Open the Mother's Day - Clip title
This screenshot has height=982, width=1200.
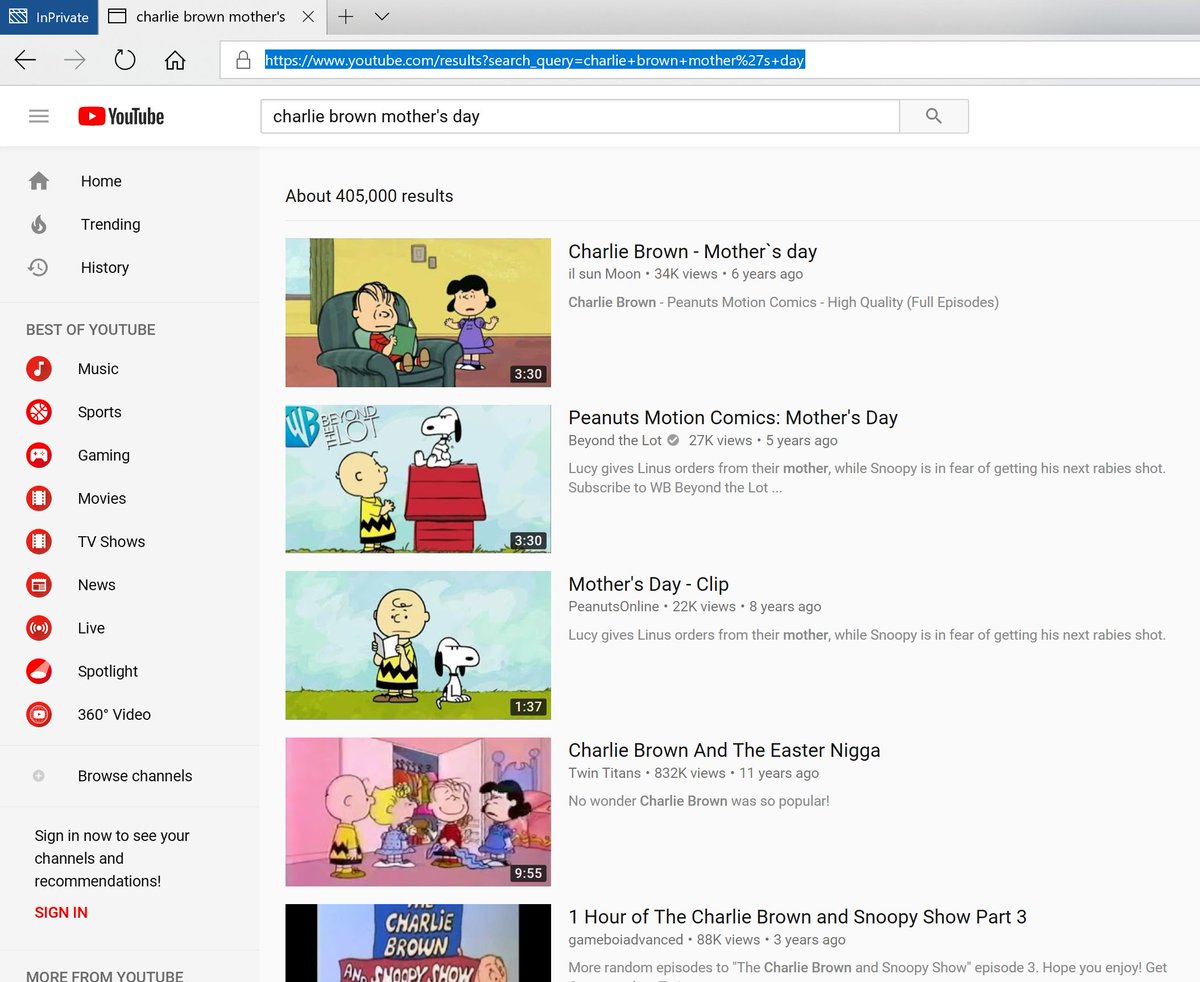click(x=648, y=584)
